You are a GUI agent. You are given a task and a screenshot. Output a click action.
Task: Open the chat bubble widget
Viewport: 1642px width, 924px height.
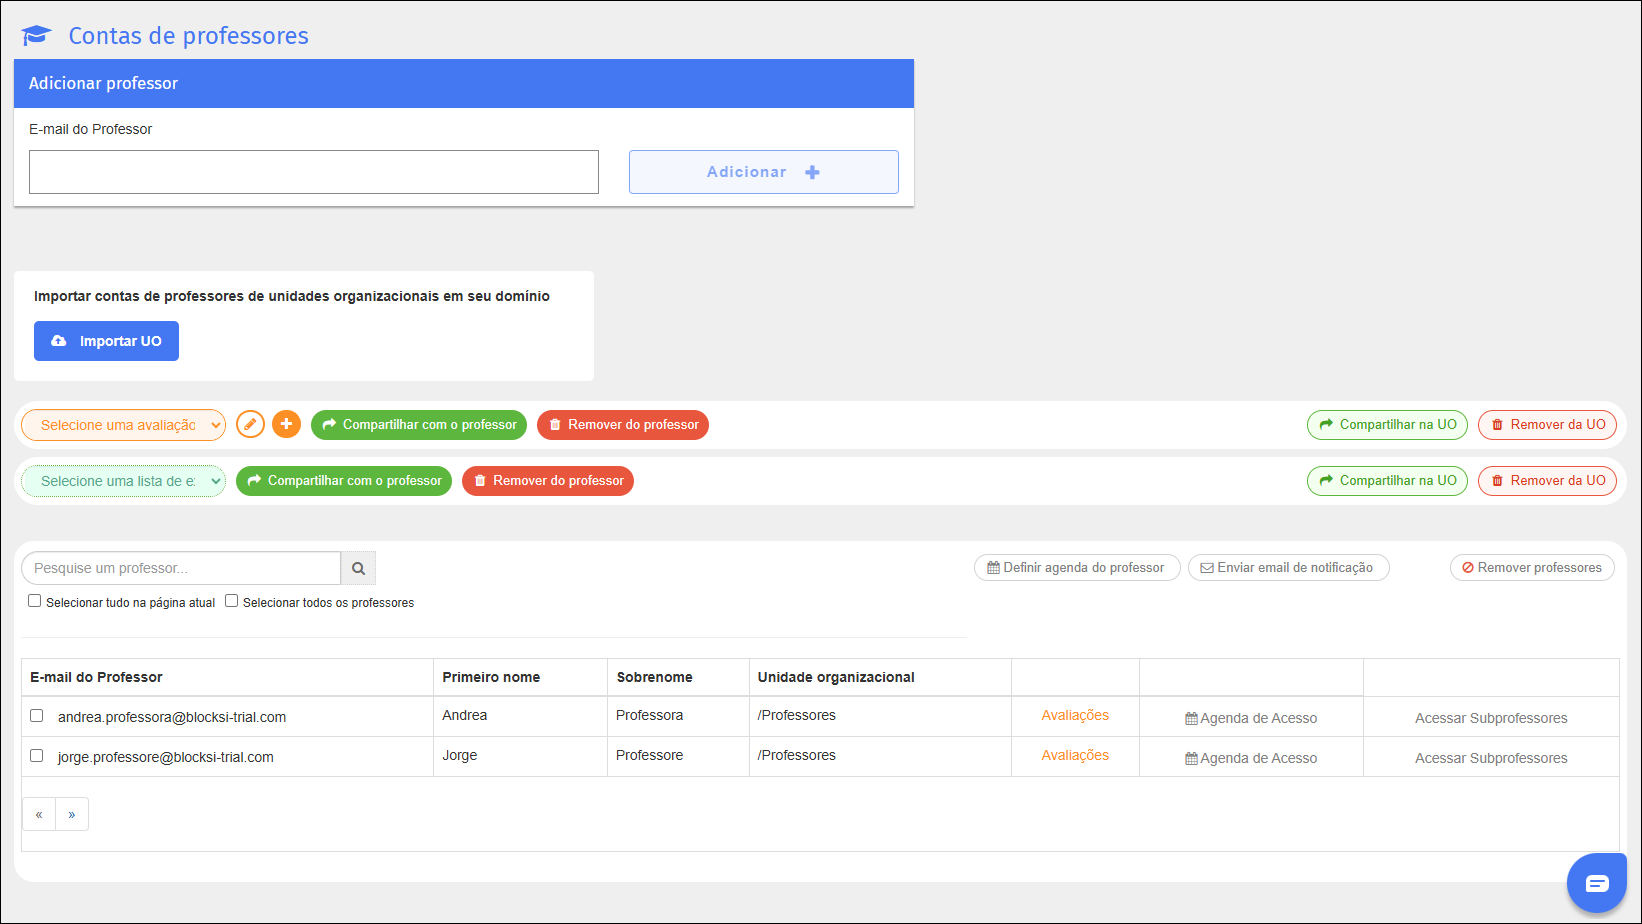point(1597,883)
